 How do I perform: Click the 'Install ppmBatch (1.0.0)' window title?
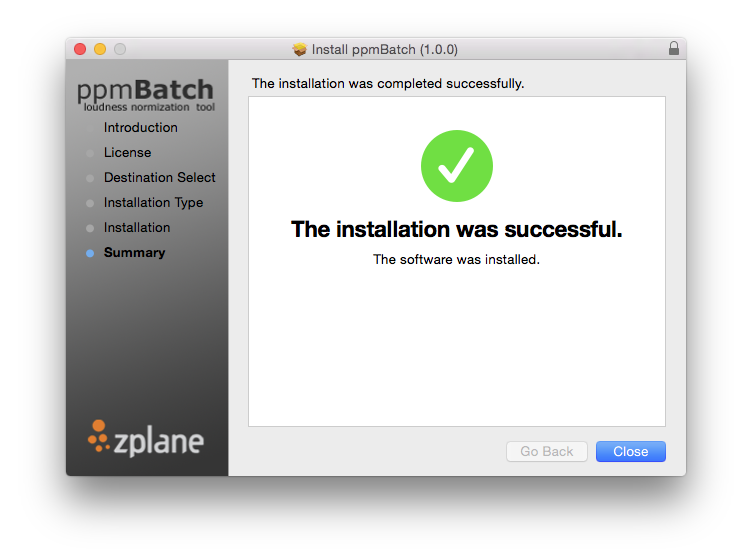click(x=385, y=49)
